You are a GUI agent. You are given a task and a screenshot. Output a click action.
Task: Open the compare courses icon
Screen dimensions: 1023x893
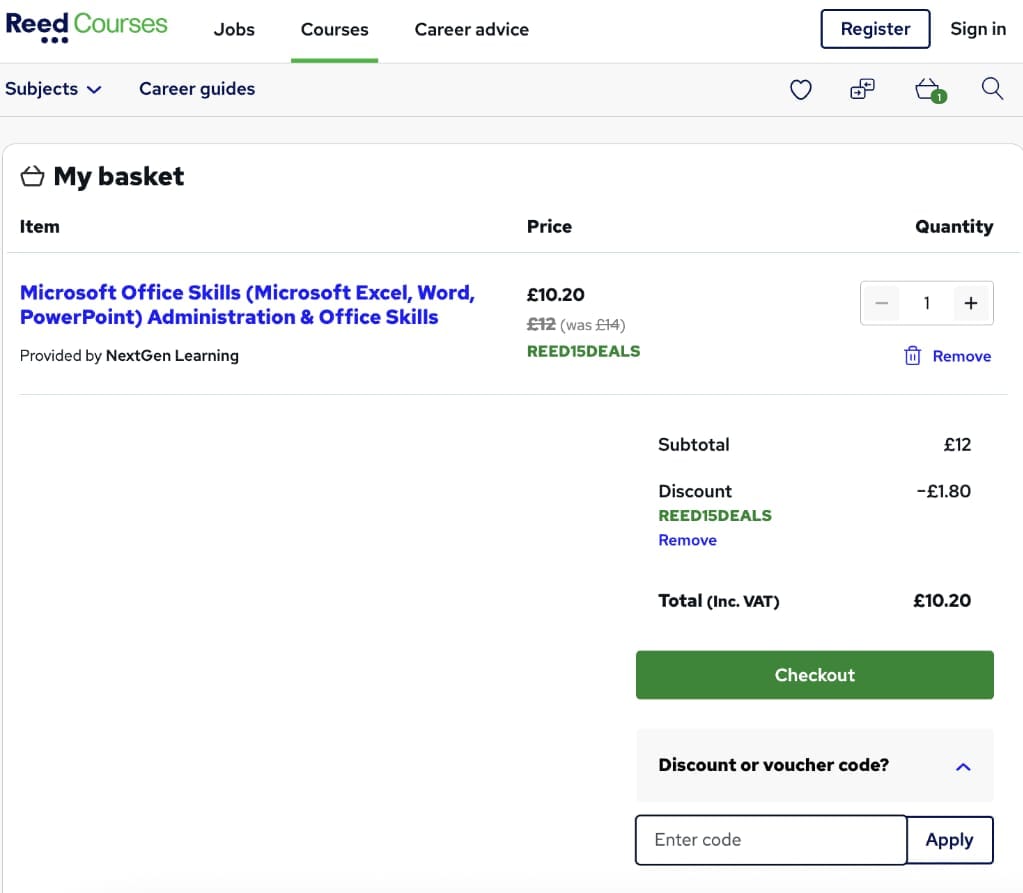862,89
